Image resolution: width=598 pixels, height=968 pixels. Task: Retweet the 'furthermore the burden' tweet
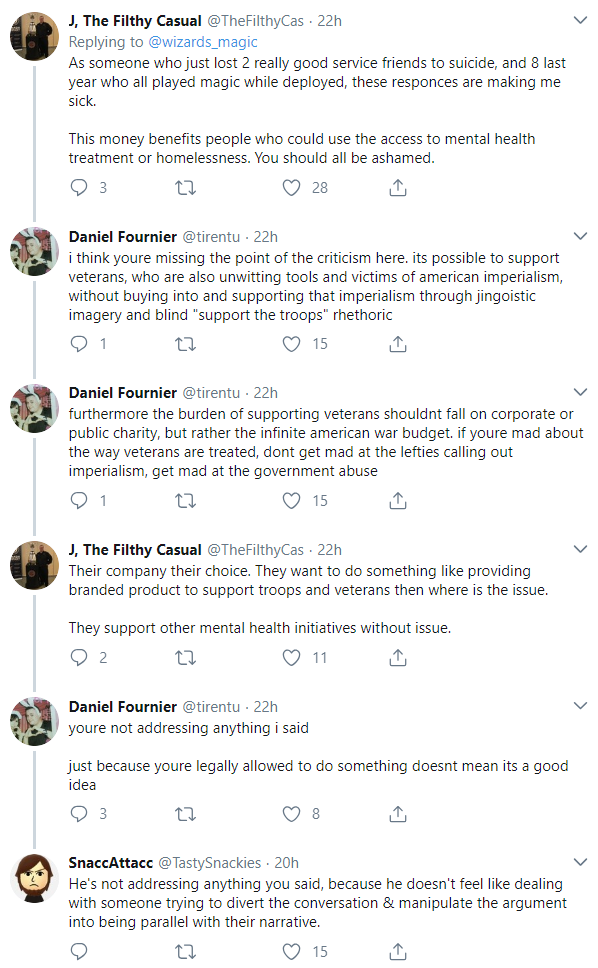click(185, 501)
